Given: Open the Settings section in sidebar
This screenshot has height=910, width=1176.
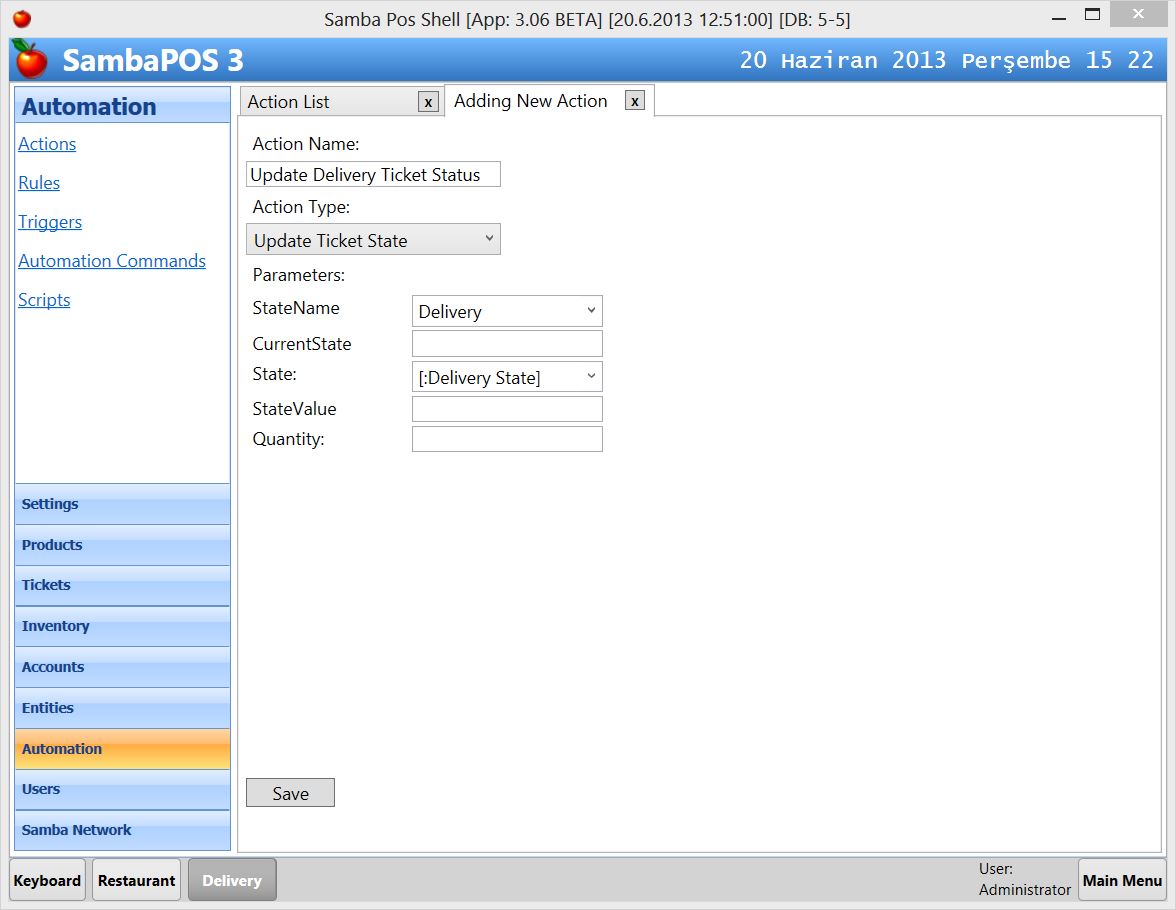Looking at the screenshot, I should (122, 504).
